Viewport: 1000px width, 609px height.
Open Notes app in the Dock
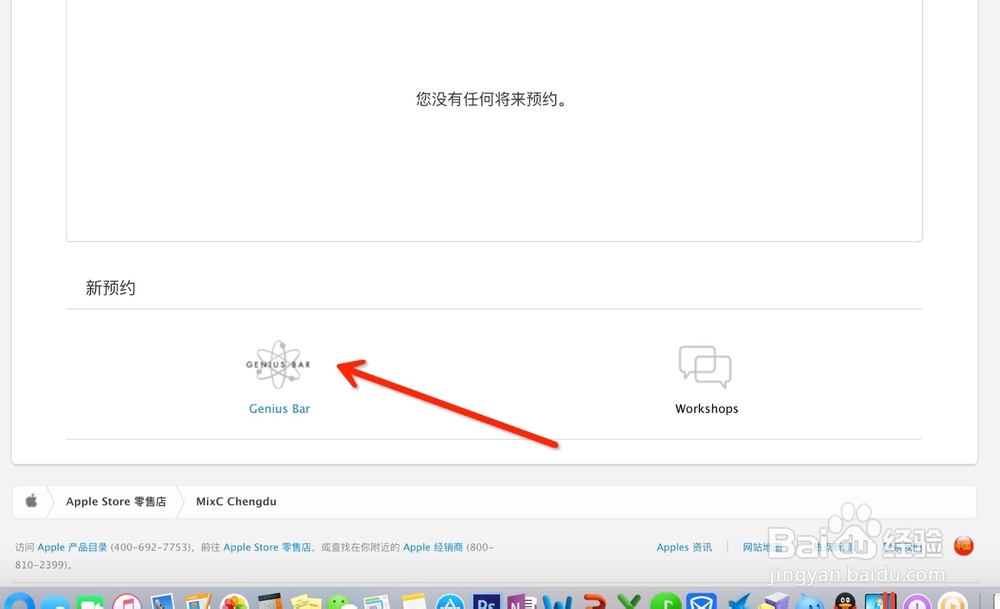click(x=414, y=602)
